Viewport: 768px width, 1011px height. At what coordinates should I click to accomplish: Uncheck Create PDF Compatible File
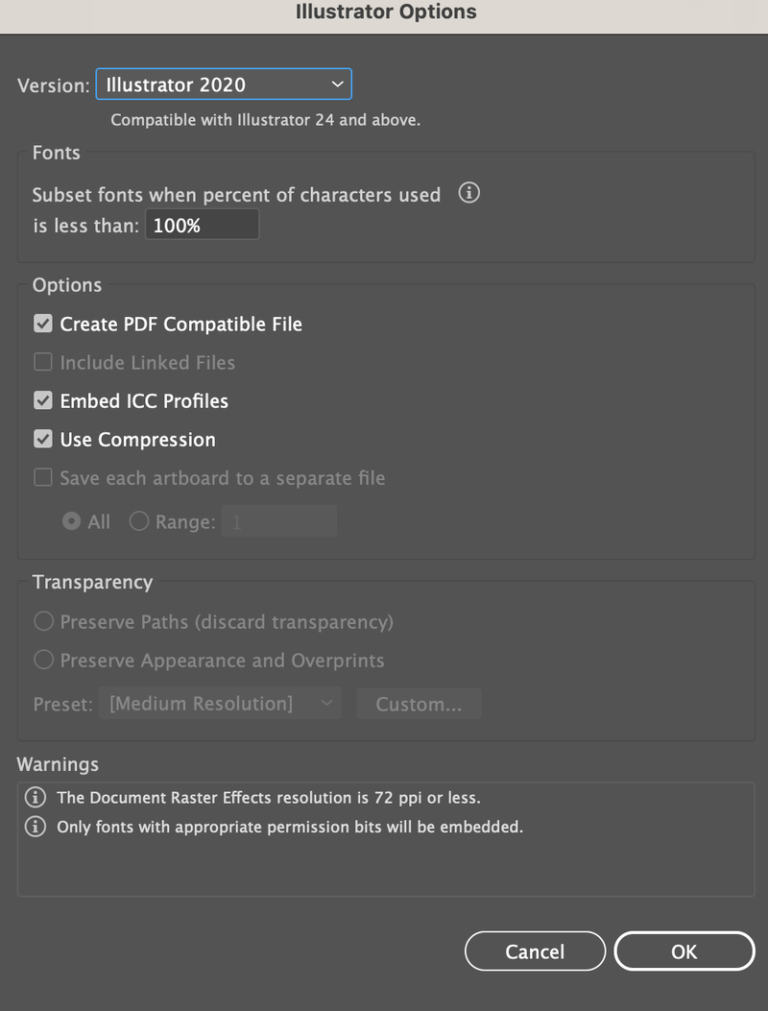click(43, 323)
